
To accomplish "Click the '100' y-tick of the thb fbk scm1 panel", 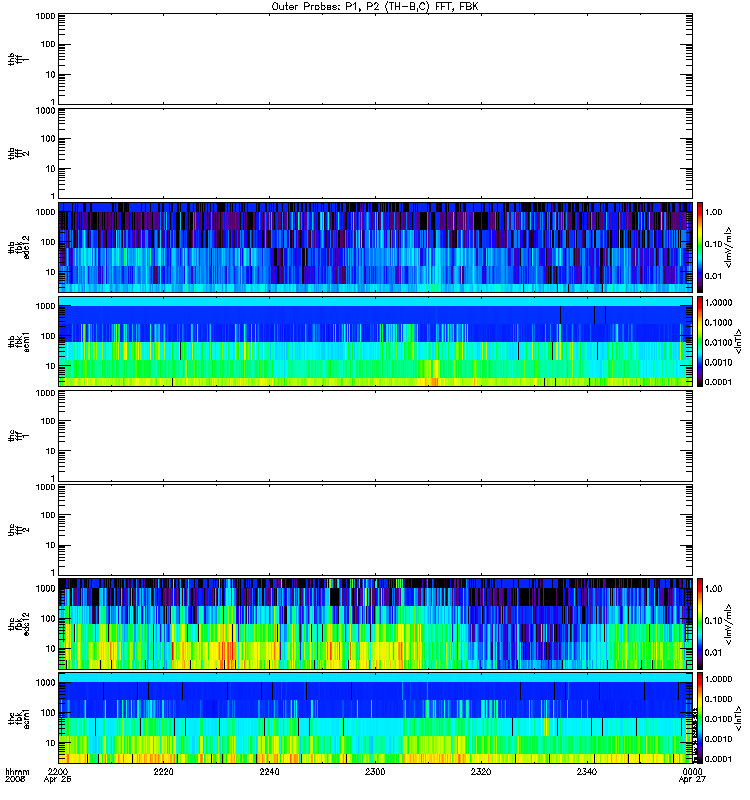I will point(48,336).
